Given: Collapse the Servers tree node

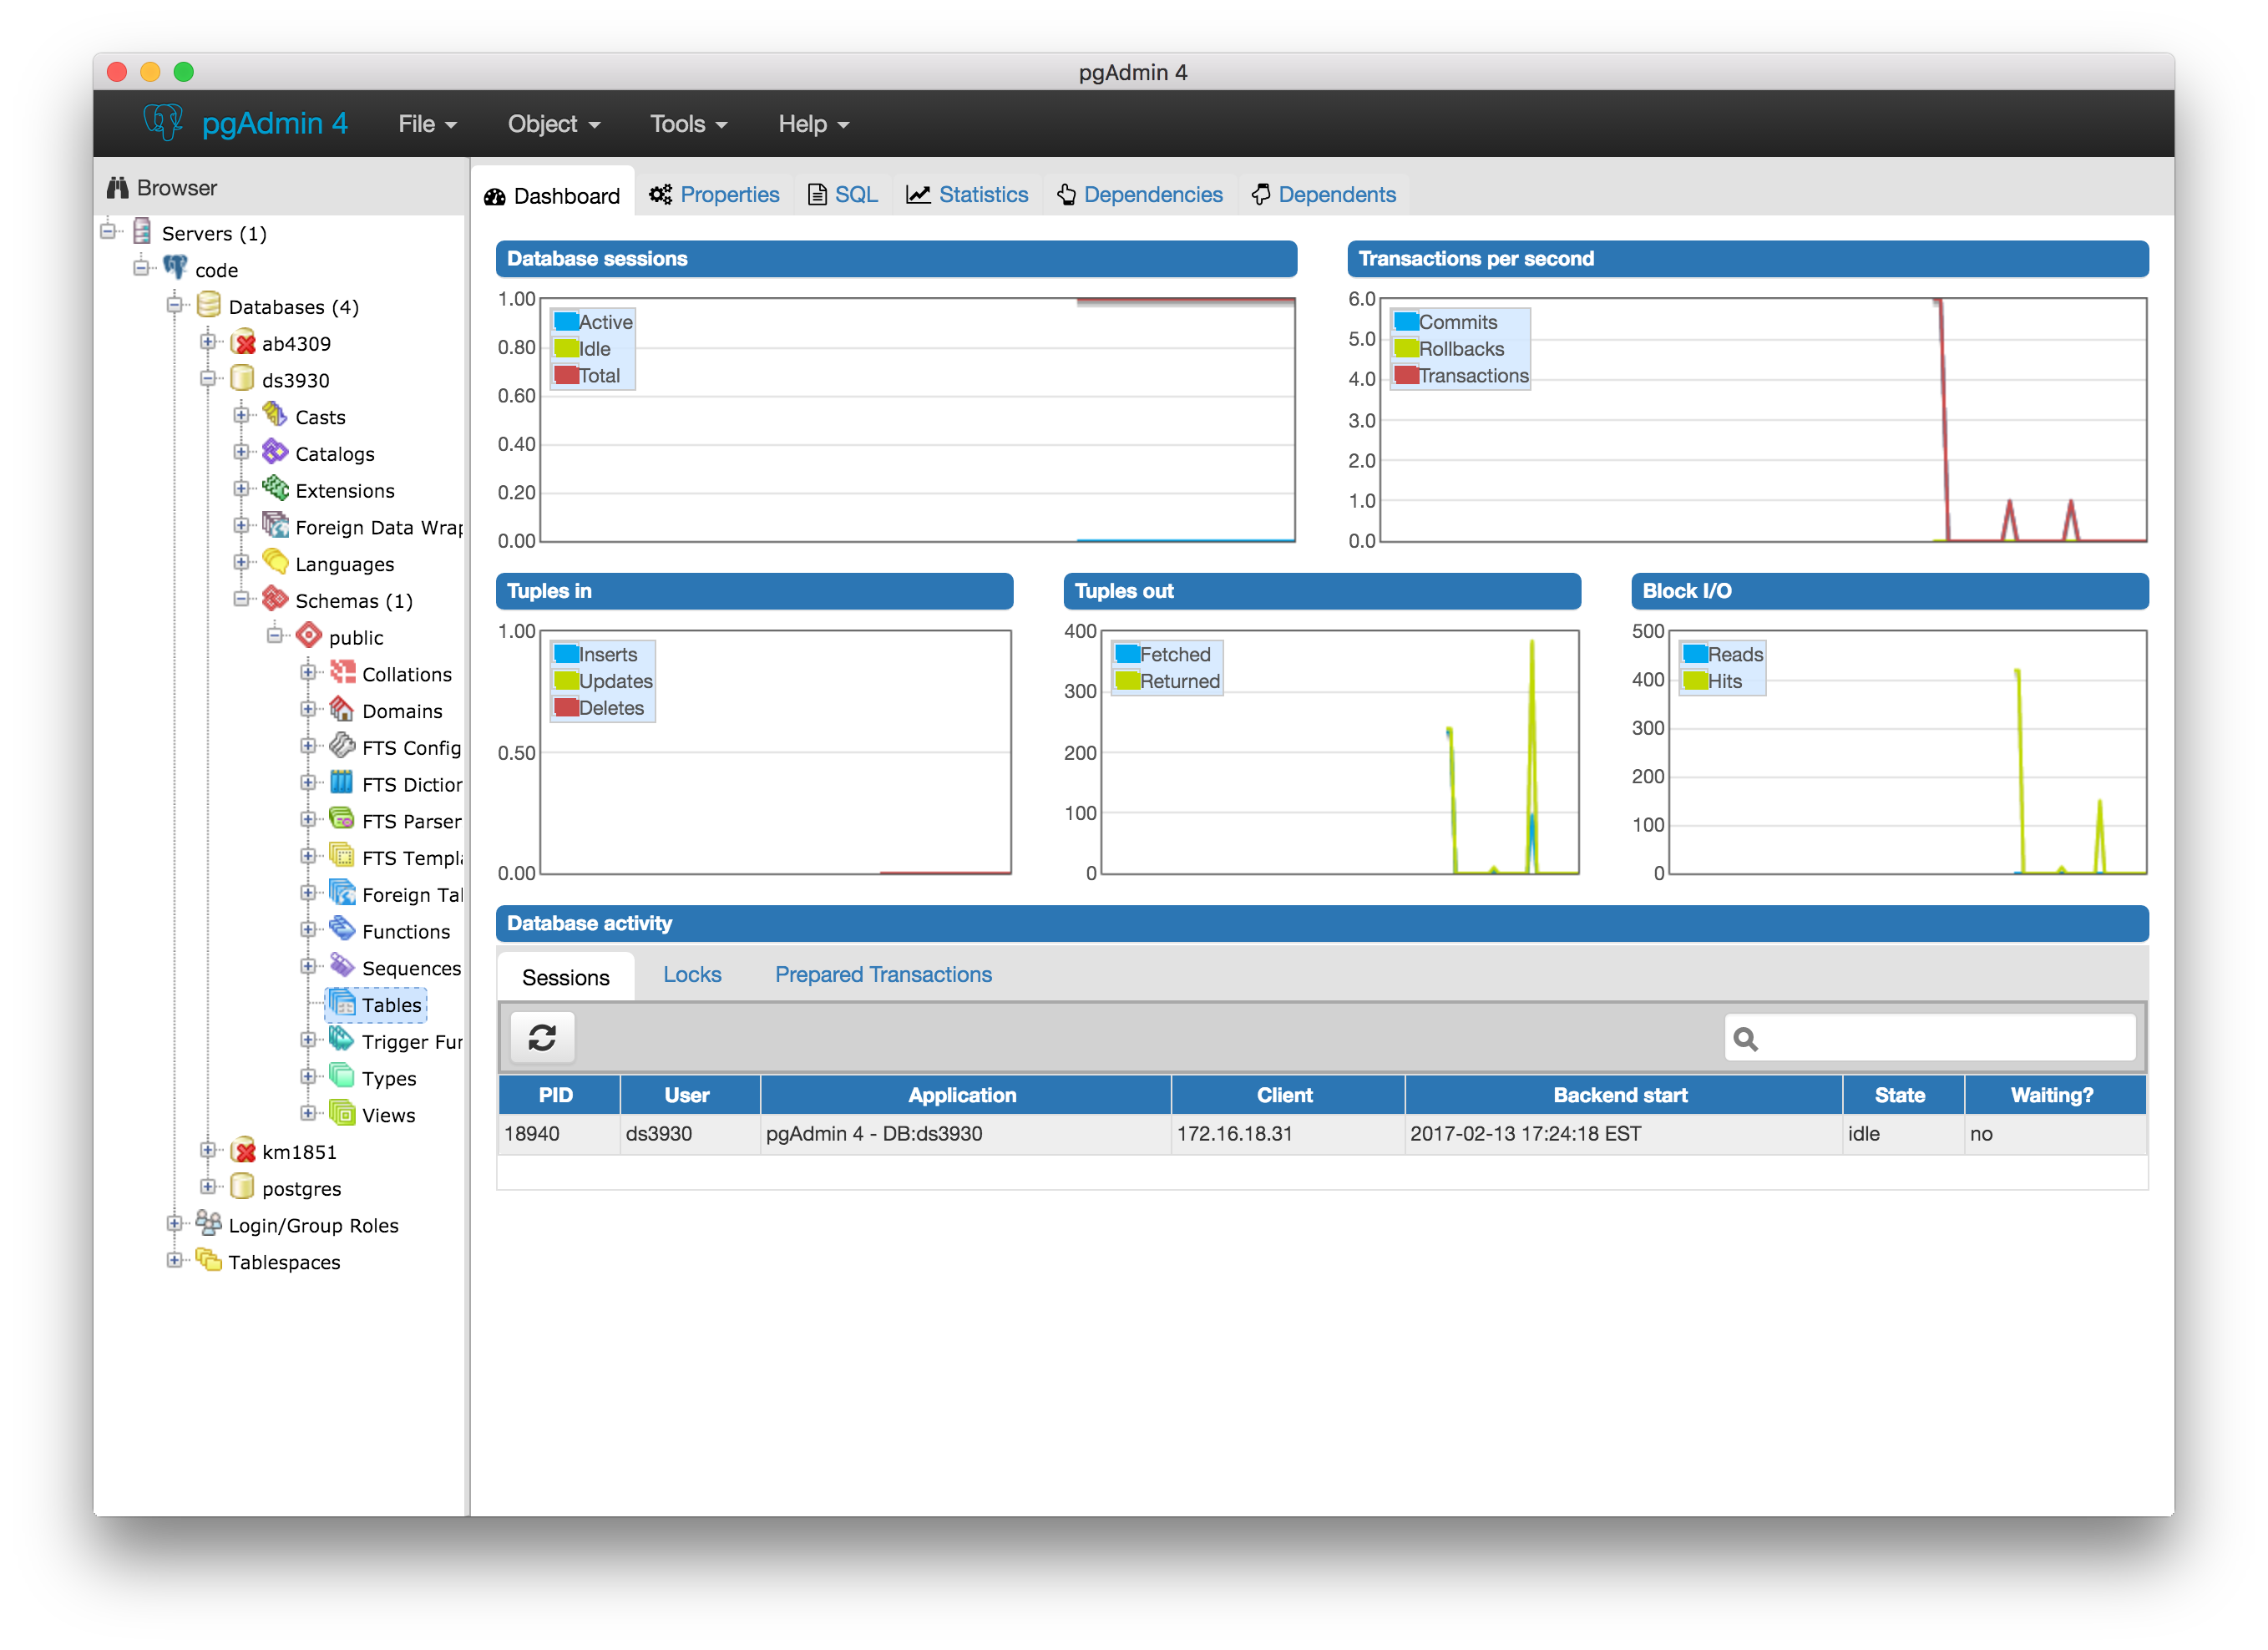Looking at the screenshot, I should pyautogui.click(x=108, y=232).
